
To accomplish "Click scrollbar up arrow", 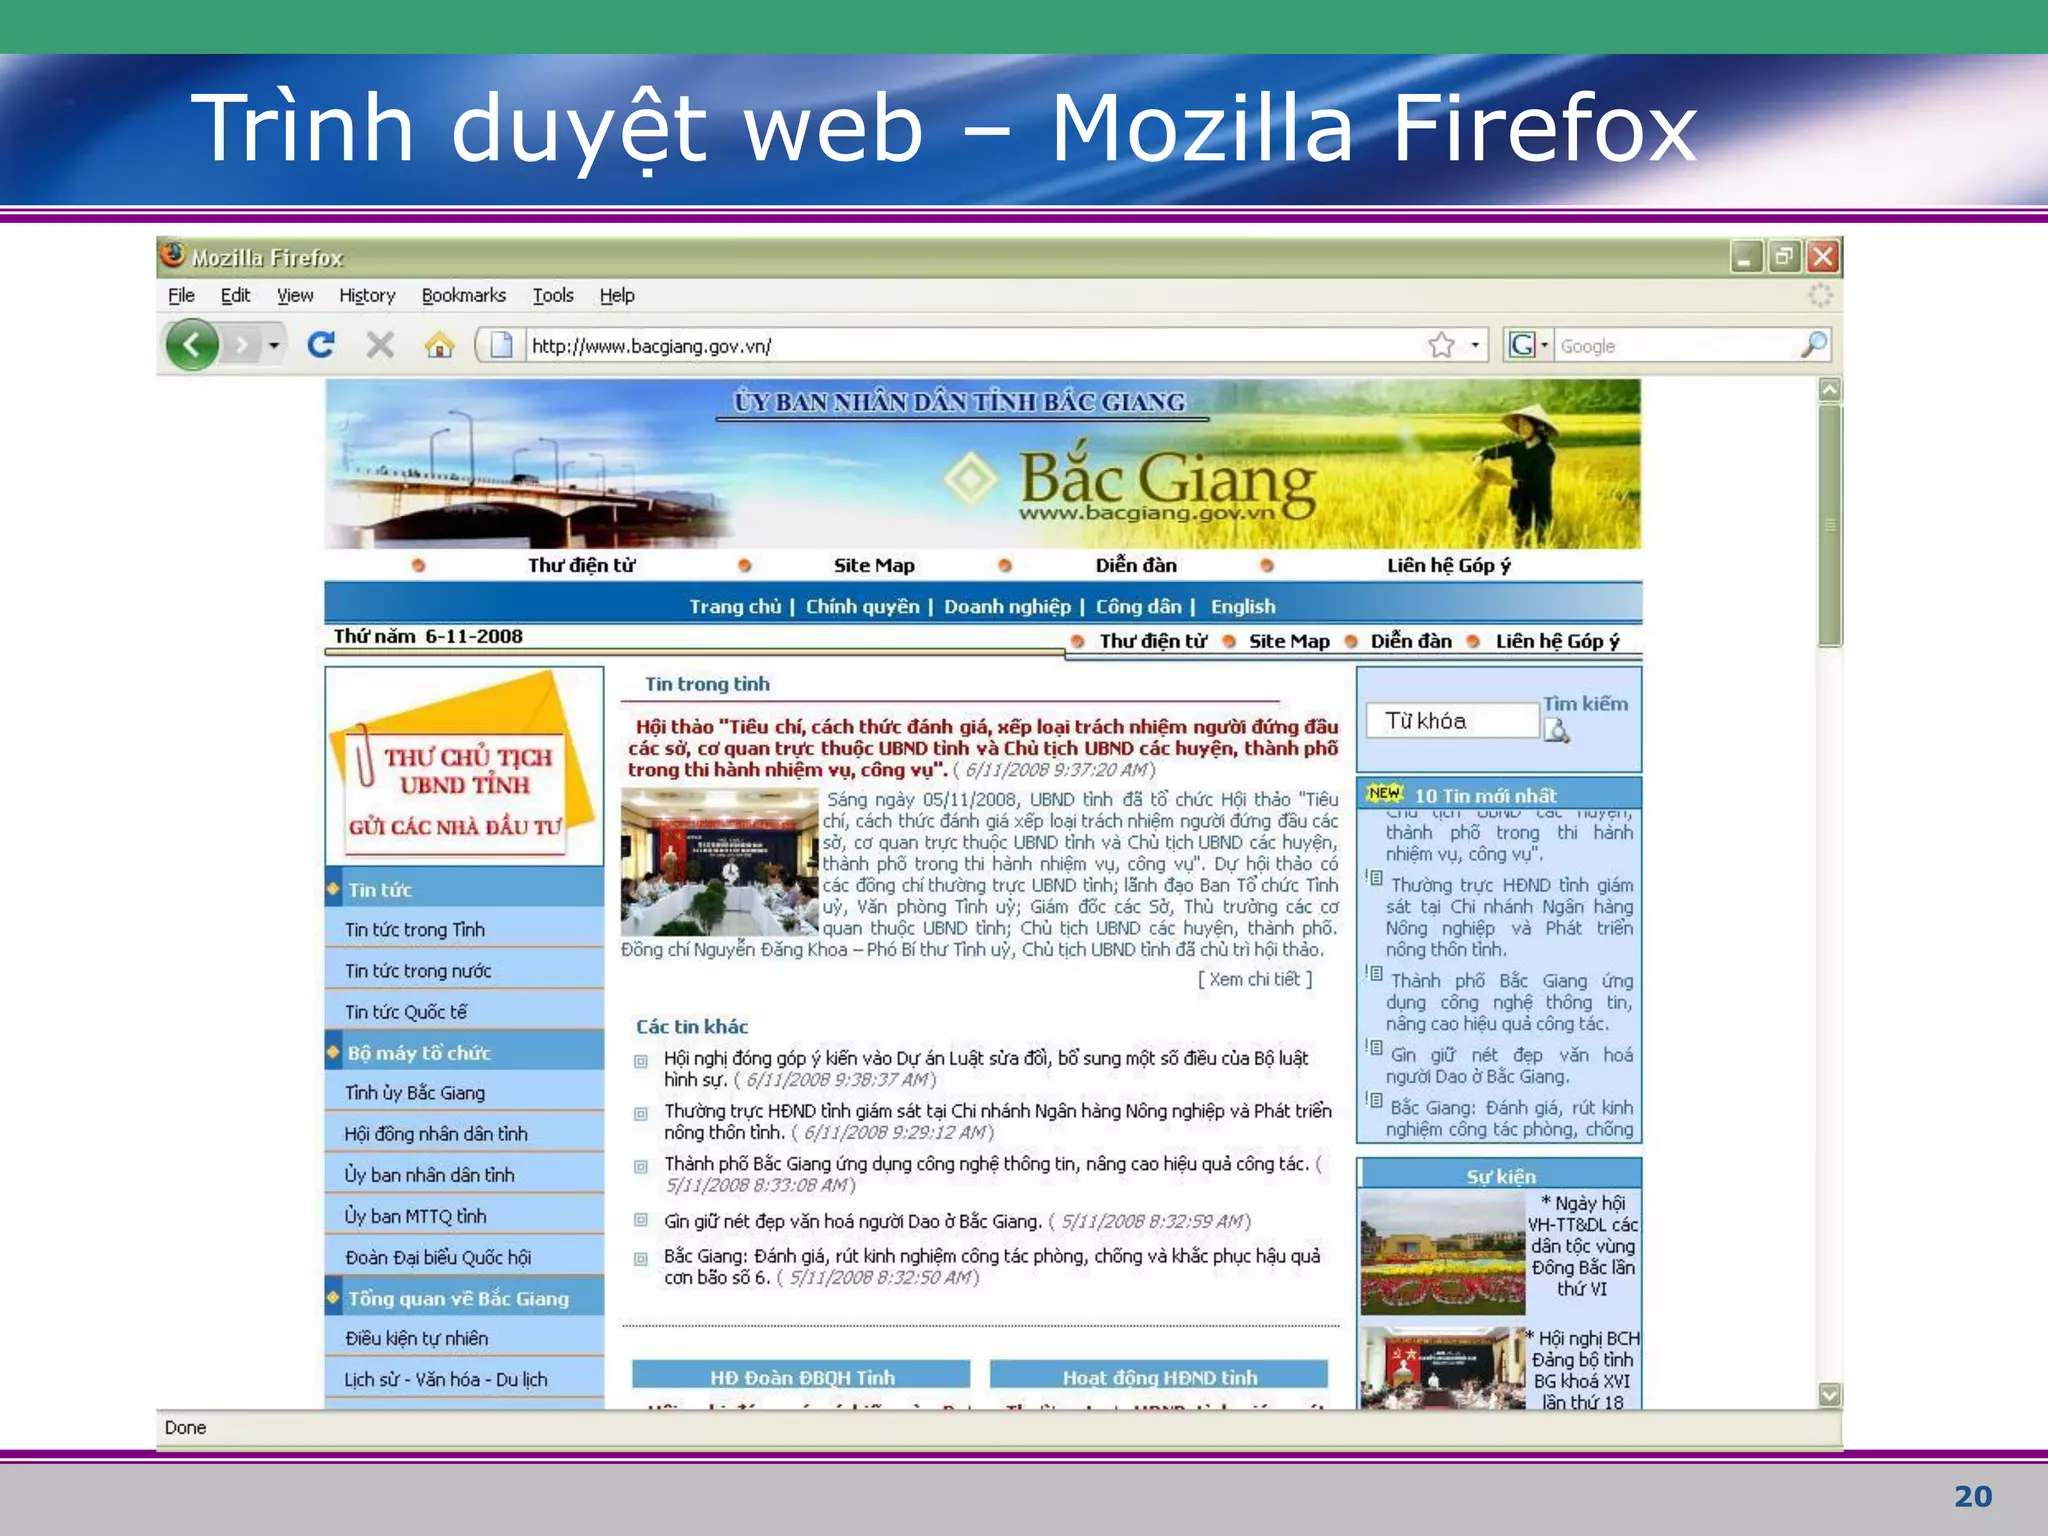I will point(1830,390).
